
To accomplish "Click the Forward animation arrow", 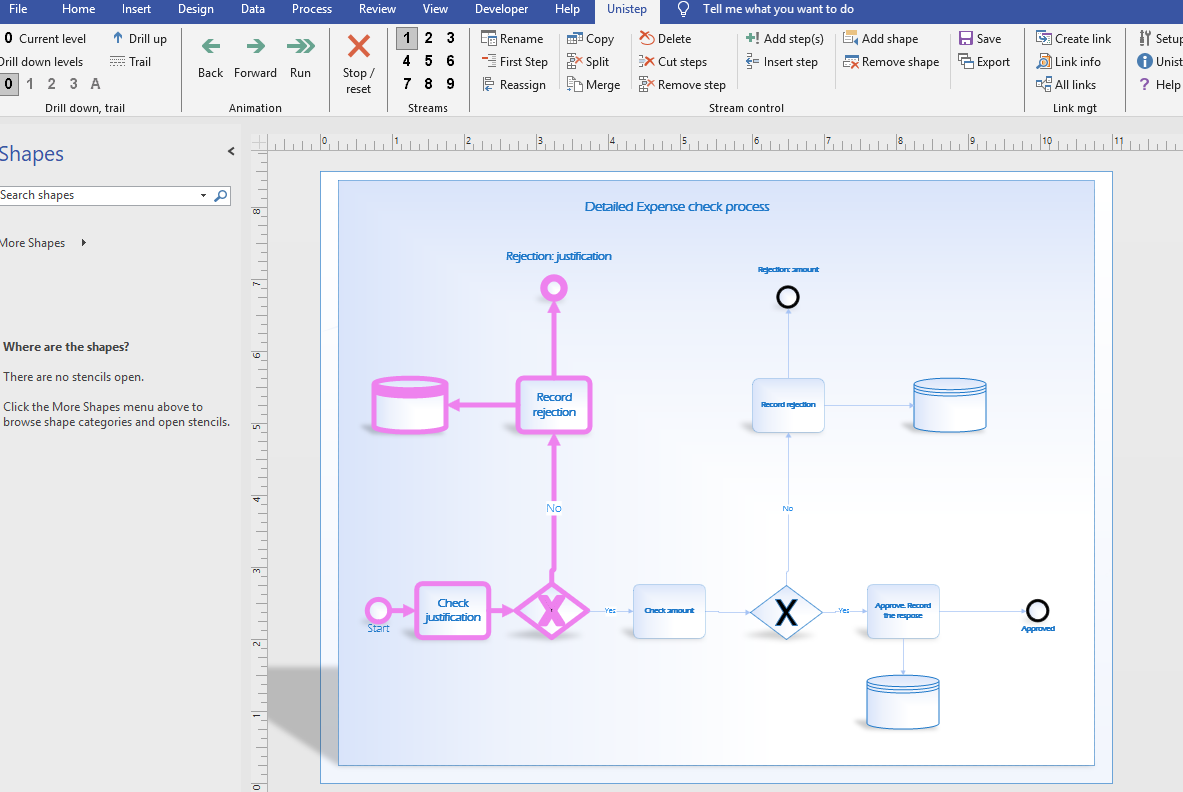I will (x=256, y=47).
